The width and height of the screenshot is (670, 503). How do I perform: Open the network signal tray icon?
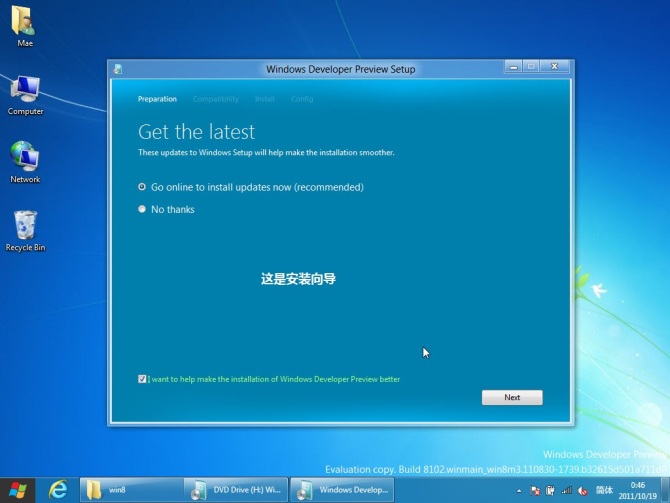coord(567,491)
